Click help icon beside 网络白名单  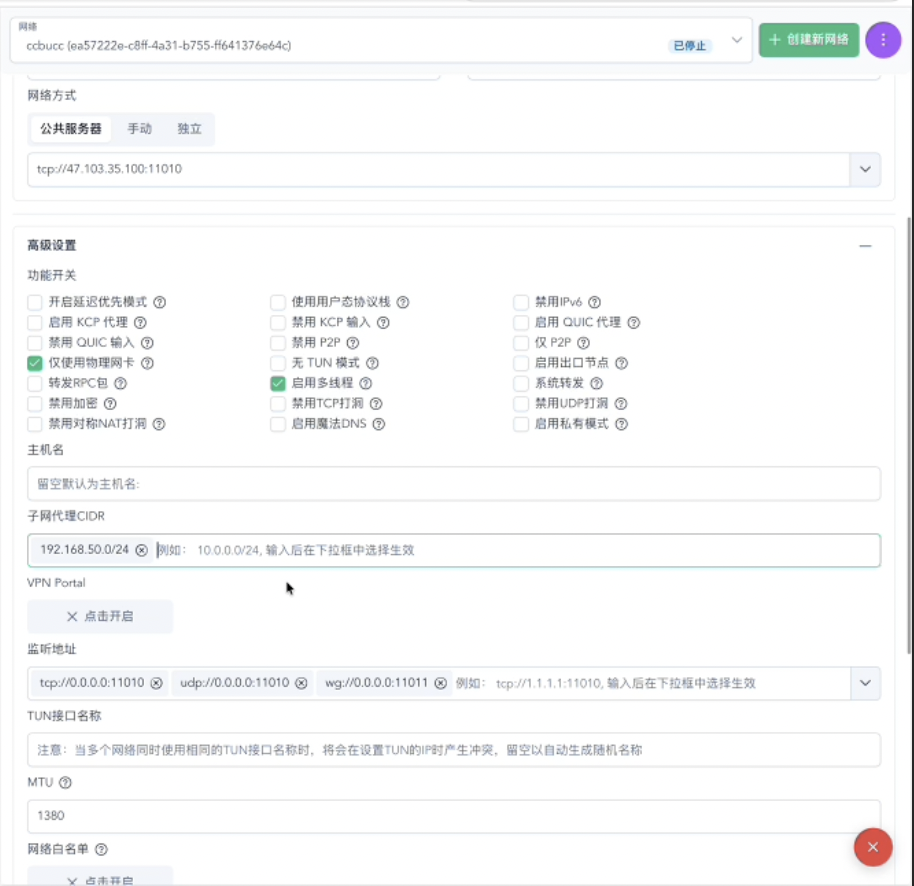101,849
